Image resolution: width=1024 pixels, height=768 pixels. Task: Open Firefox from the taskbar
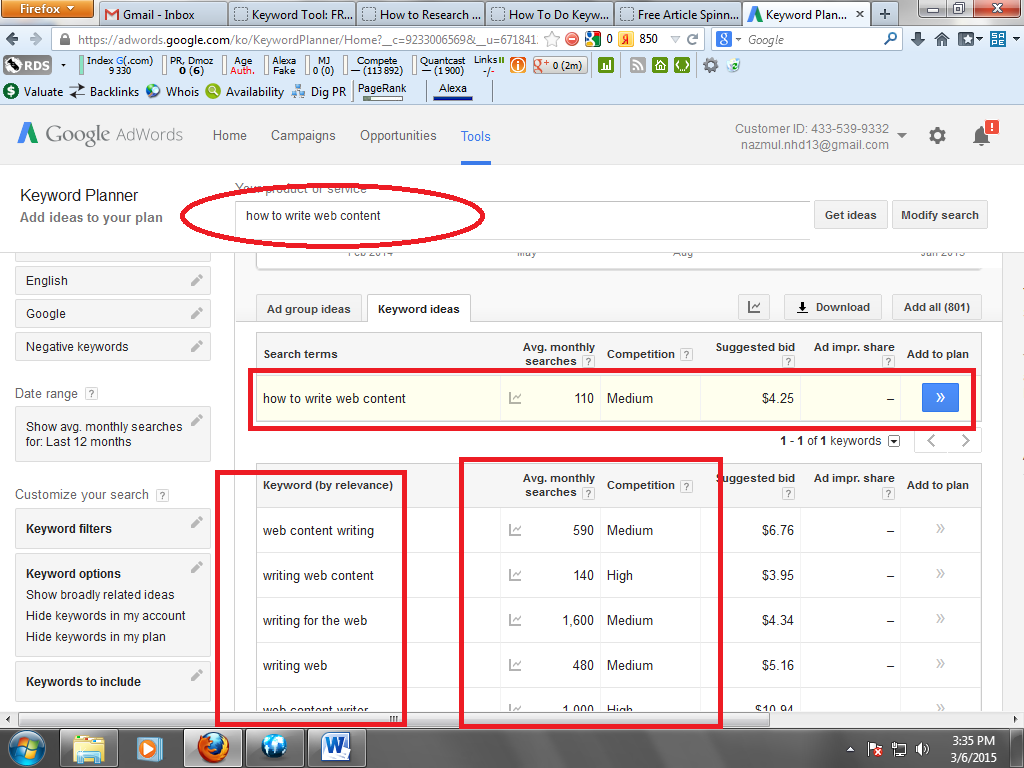pos(212,748)
